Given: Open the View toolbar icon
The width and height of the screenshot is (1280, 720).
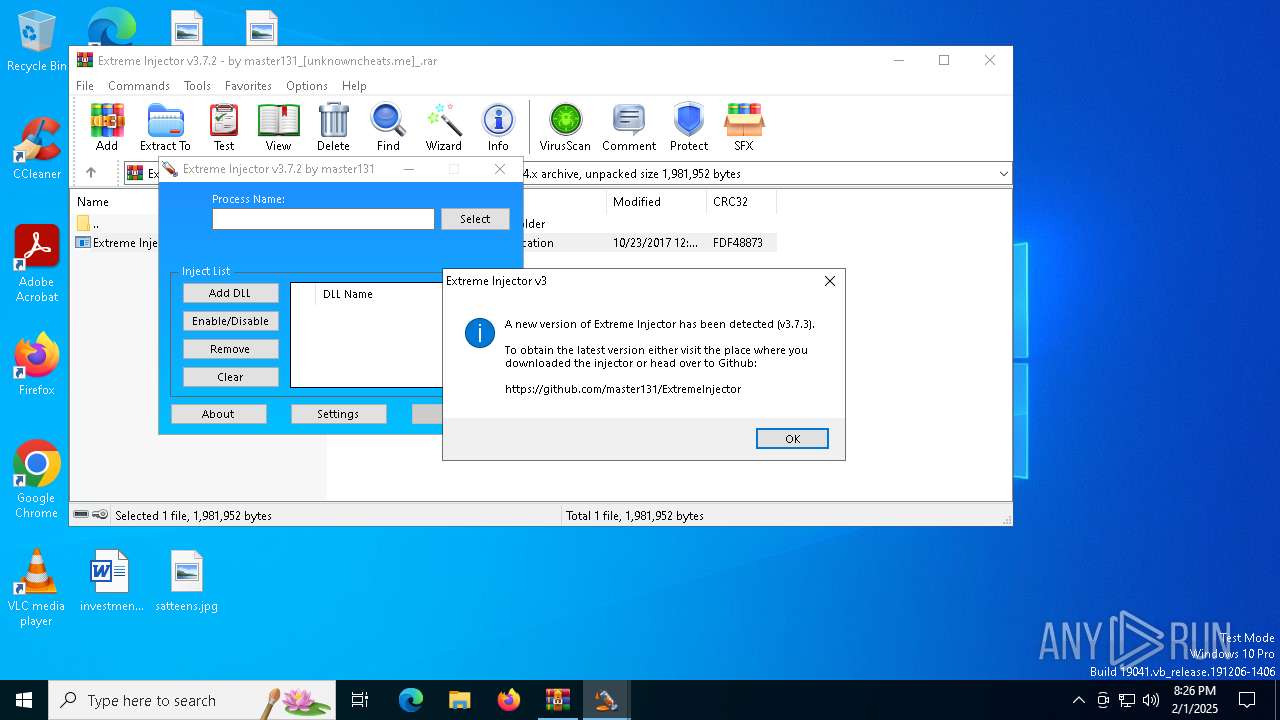Looking at the screenshot, I should (x=278, y=127).
